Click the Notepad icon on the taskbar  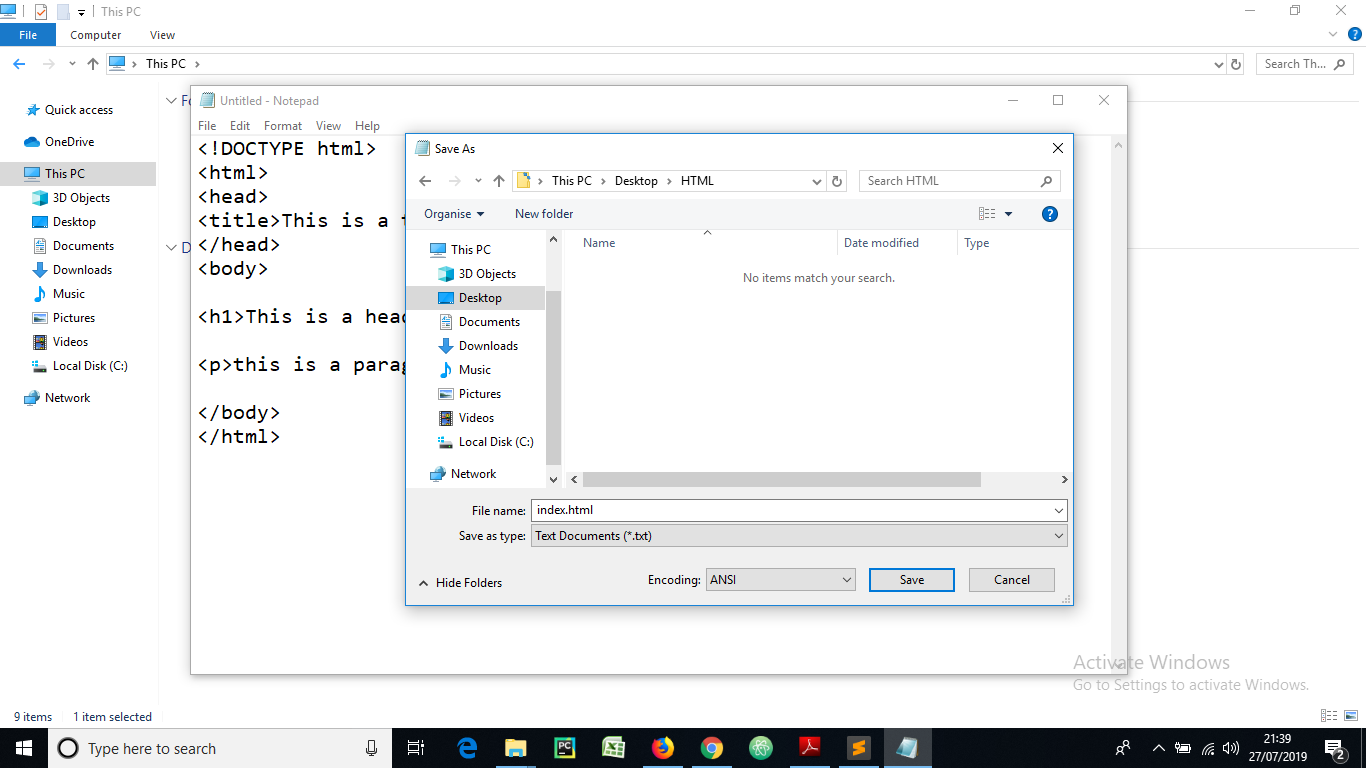[x=908, y=748]
